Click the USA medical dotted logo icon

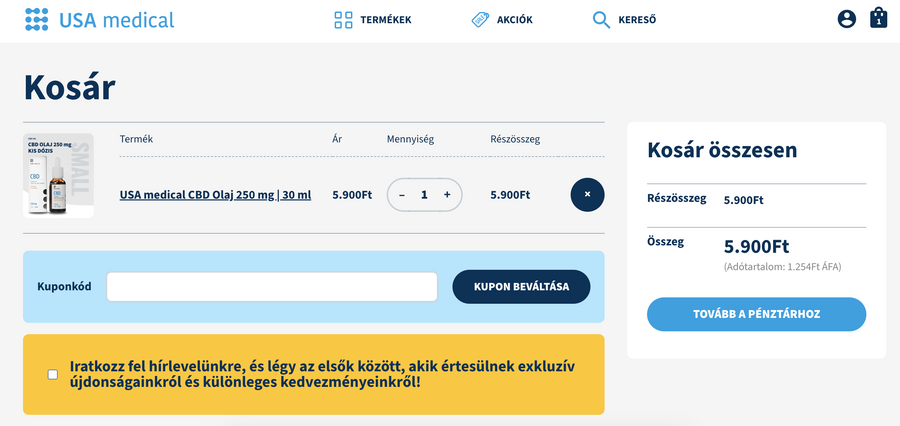[37, 20]
